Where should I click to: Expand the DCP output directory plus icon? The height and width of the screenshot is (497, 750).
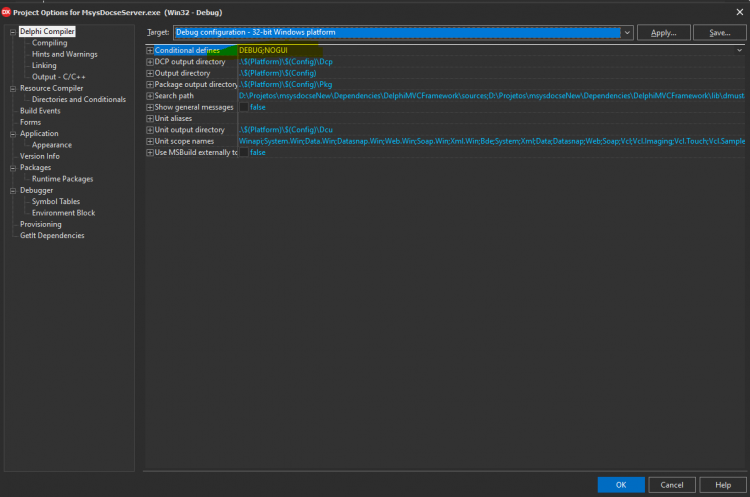click(x=150, y=62)
